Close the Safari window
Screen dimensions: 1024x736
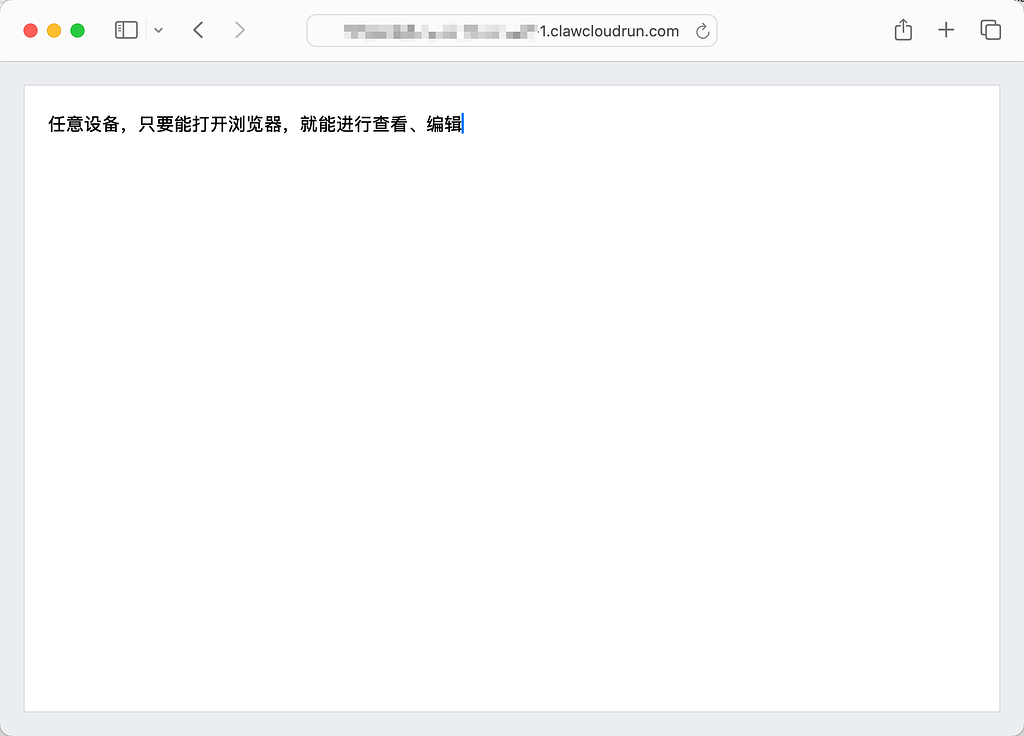(30, 31)
